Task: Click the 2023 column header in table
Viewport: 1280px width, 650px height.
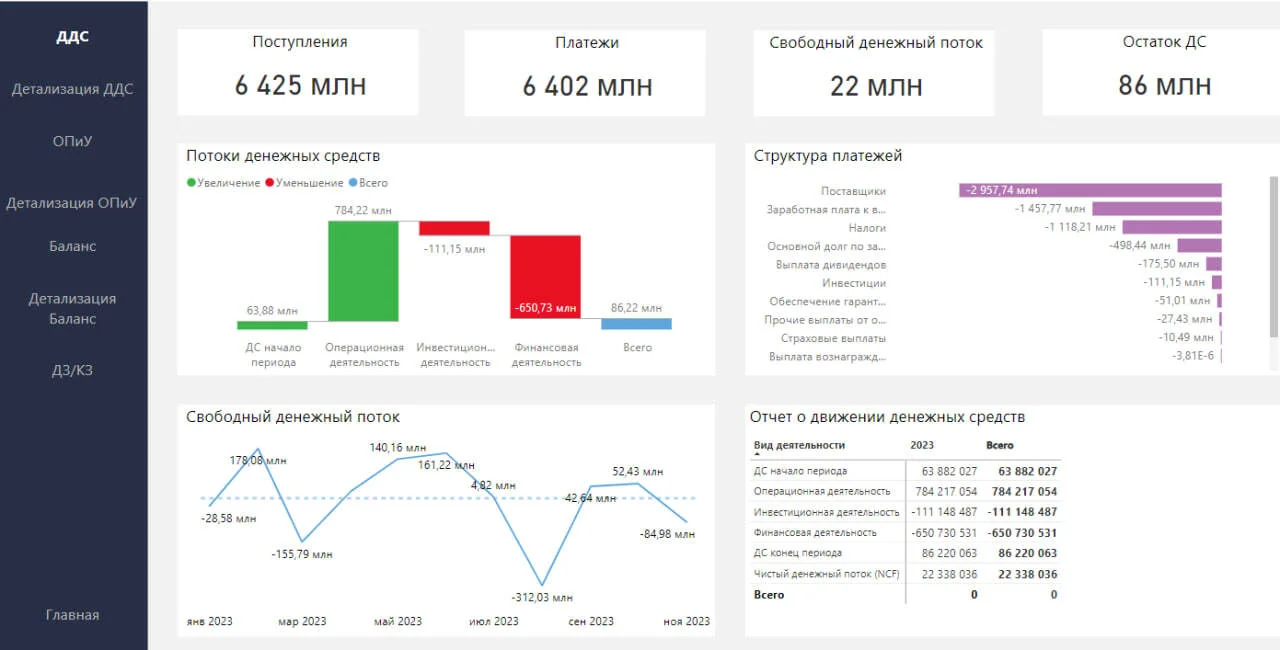Action: [x=922, y=445]
